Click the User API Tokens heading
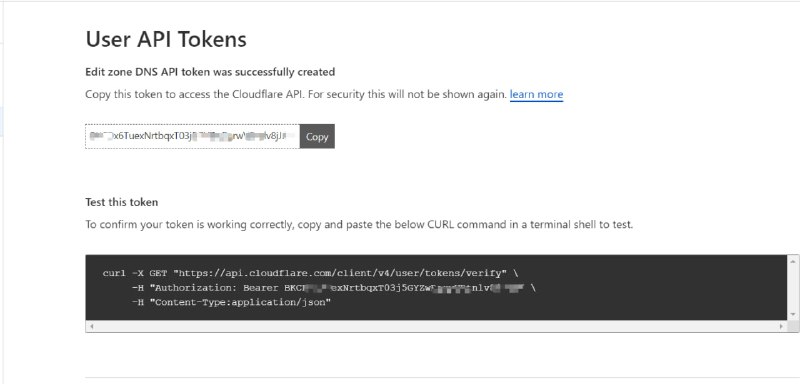Viewport: 800px width, 384px height. click(x=166, y=39)
